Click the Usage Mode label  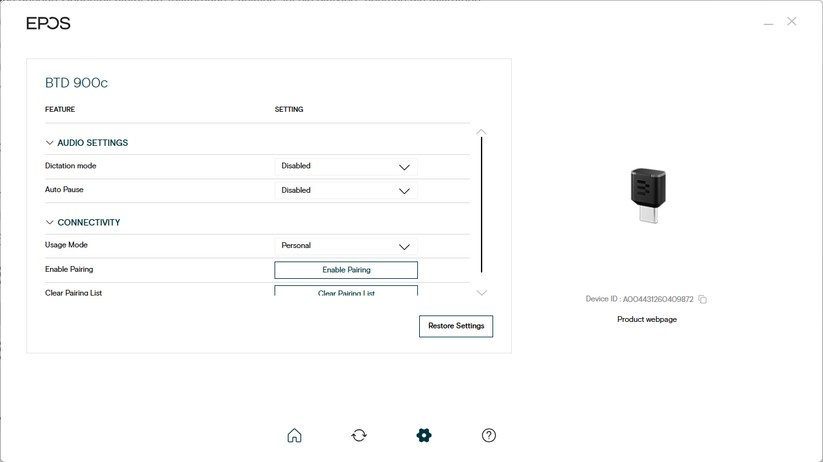(x=66, y=245)
